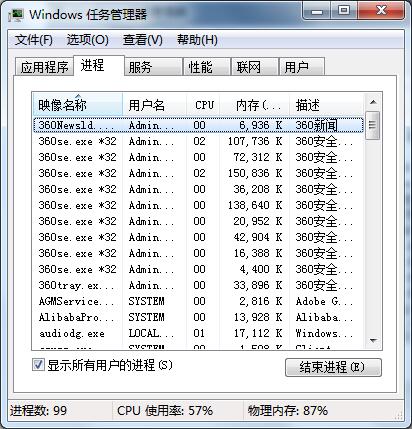Select 360se.exe row using 107,736 K
This screenshot has width=412, height=429.
(198, 141)
